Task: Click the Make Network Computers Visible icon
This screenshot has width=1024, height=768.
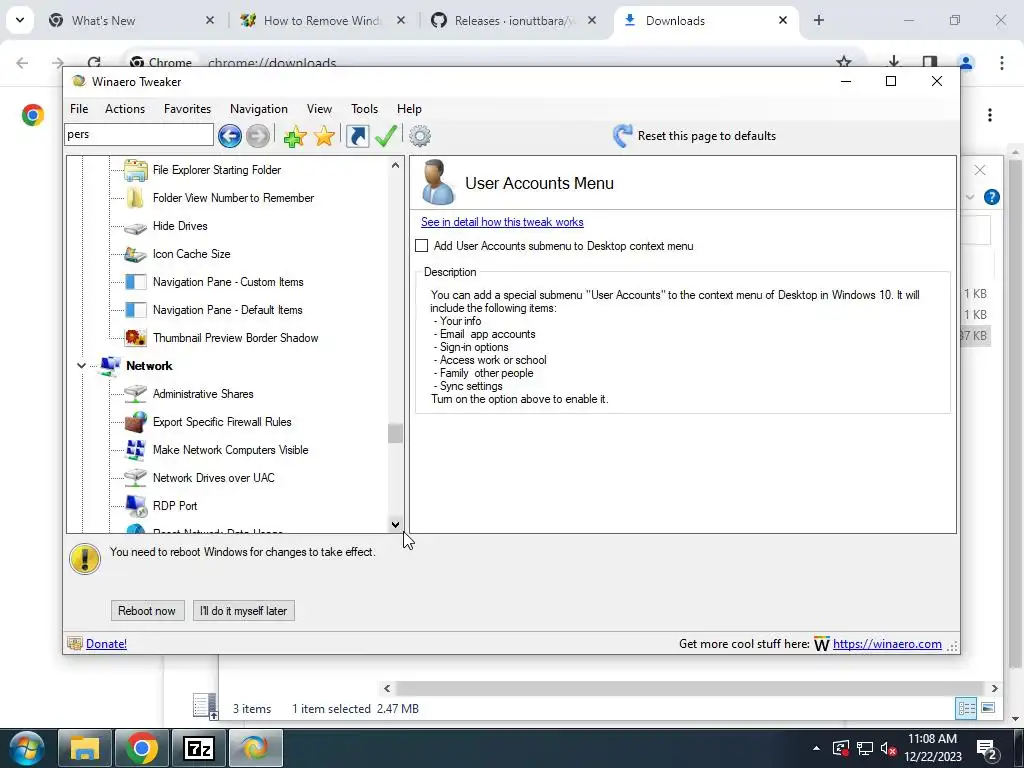Action: 136,450
